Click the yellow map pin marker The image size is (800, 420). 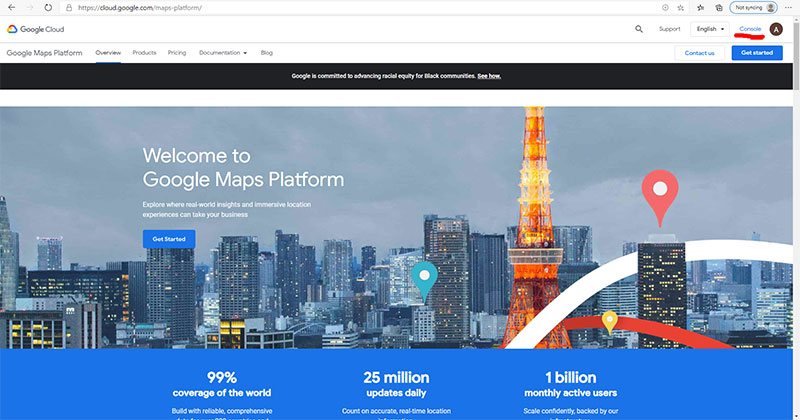click(610, 323)
